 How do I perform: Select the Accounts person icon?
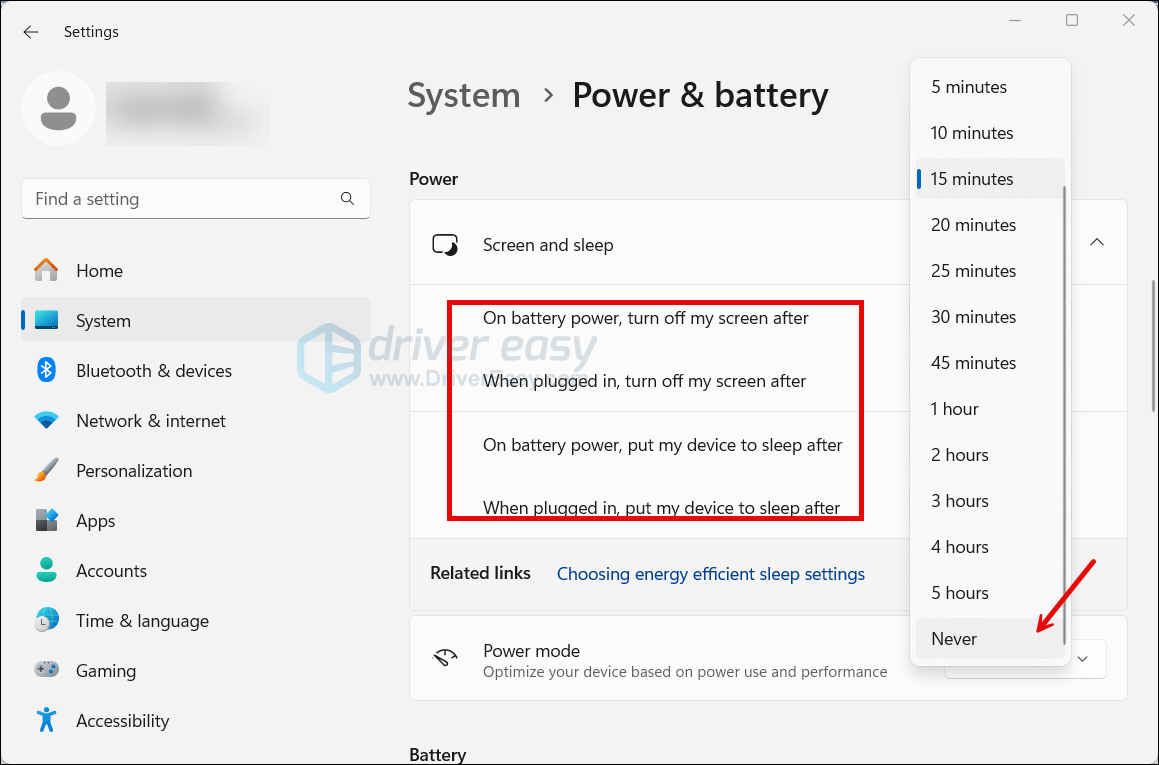pos(46,571)
